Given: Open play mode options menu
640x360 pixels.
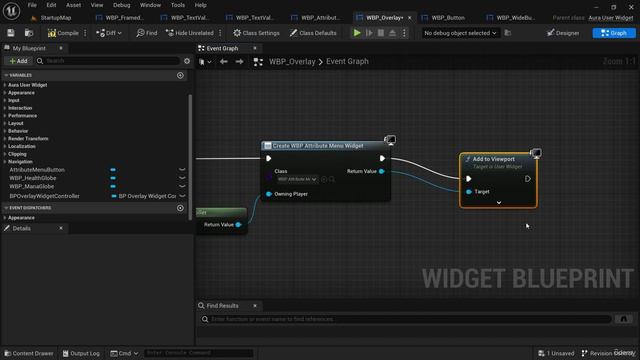Looking at the screenshot, I should 404,33.
